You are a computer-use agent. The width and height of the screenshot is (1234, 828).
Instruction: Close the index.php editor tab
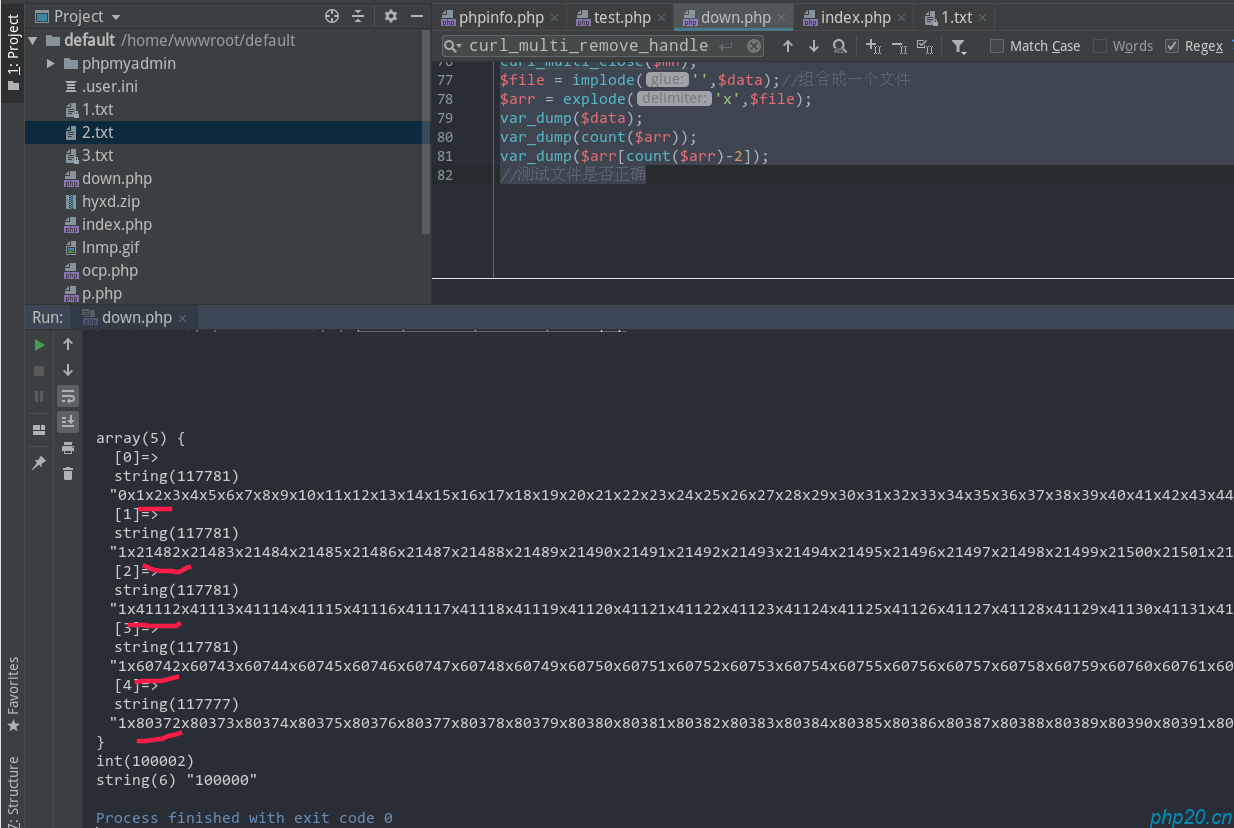[901, 18]
